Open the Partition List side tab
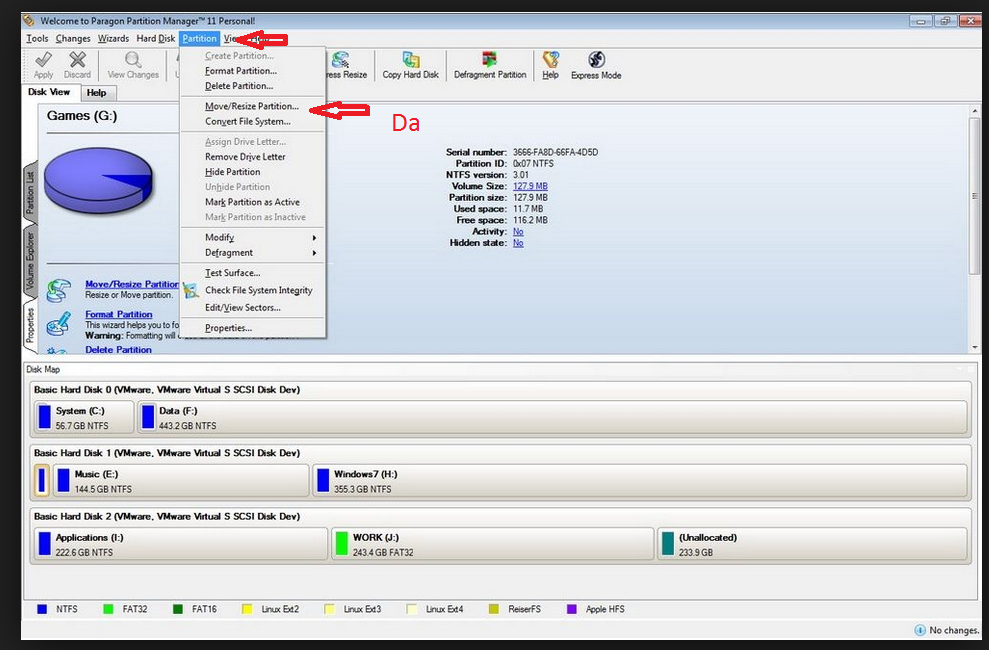 [30, 192]
